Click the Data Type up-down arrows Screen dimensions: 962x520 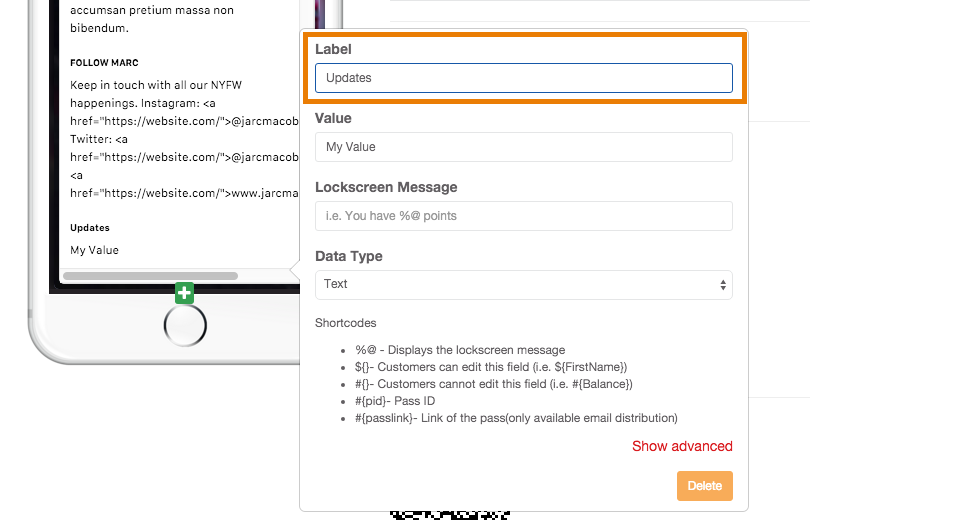[x=723, y=285]
